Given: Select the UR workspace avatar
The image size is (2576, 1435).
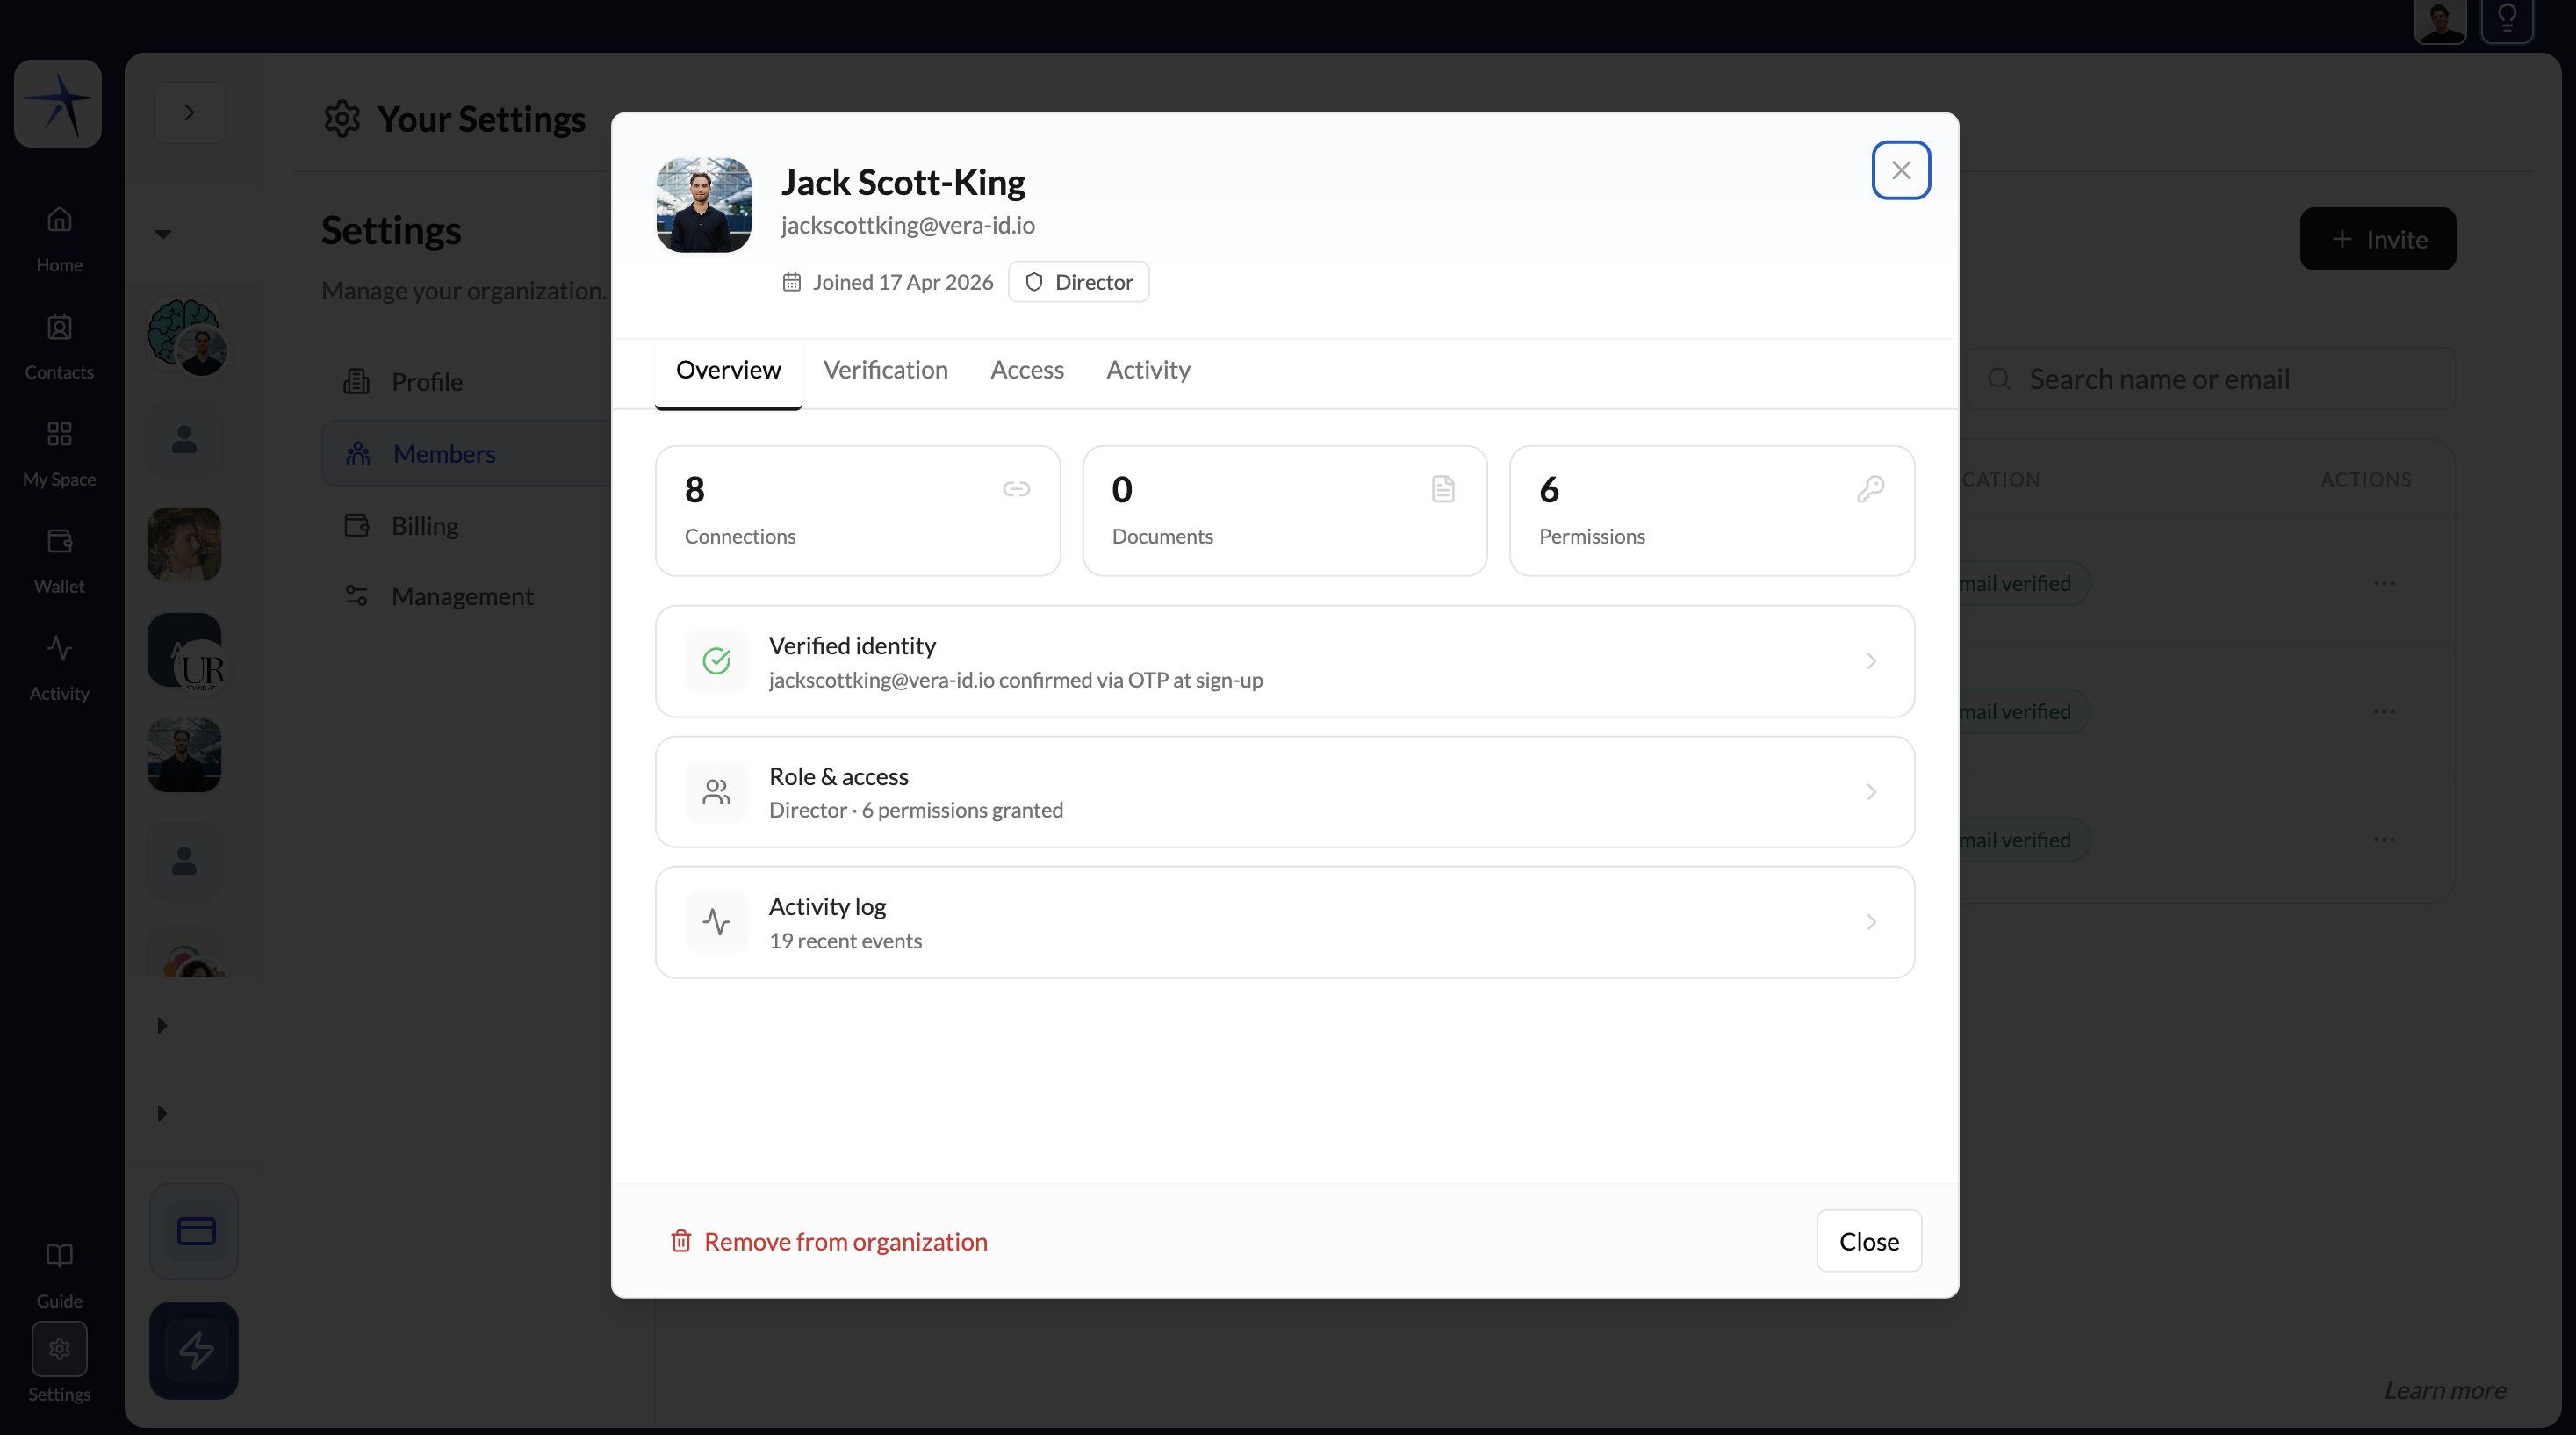Looking at the screenshot, I should coord(185,652).
